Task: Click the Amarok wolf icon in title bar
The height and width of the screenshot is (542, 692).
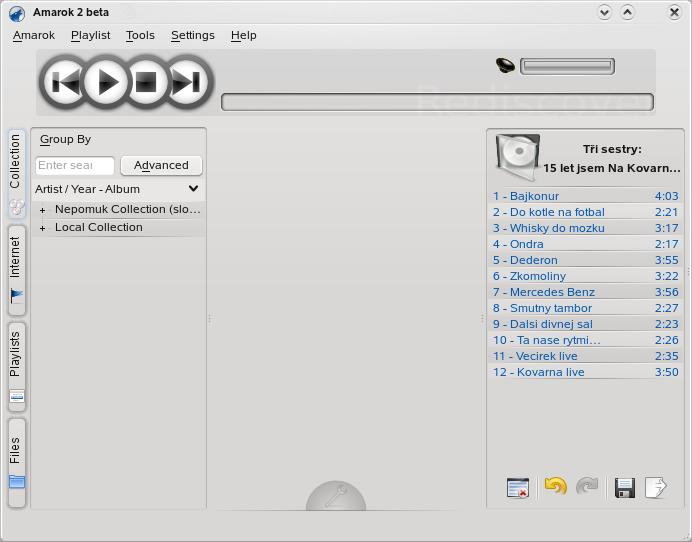Action: [17, 13]
